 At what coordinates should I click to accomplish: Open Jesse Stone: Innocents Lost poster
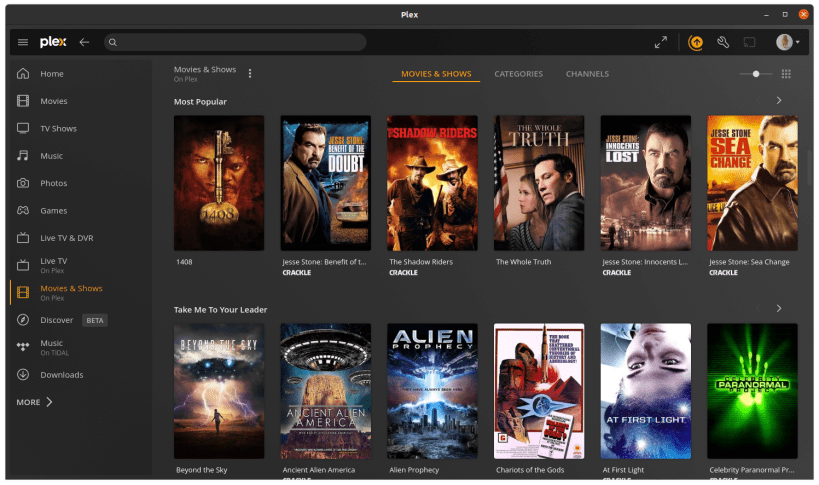click(646, 183)
